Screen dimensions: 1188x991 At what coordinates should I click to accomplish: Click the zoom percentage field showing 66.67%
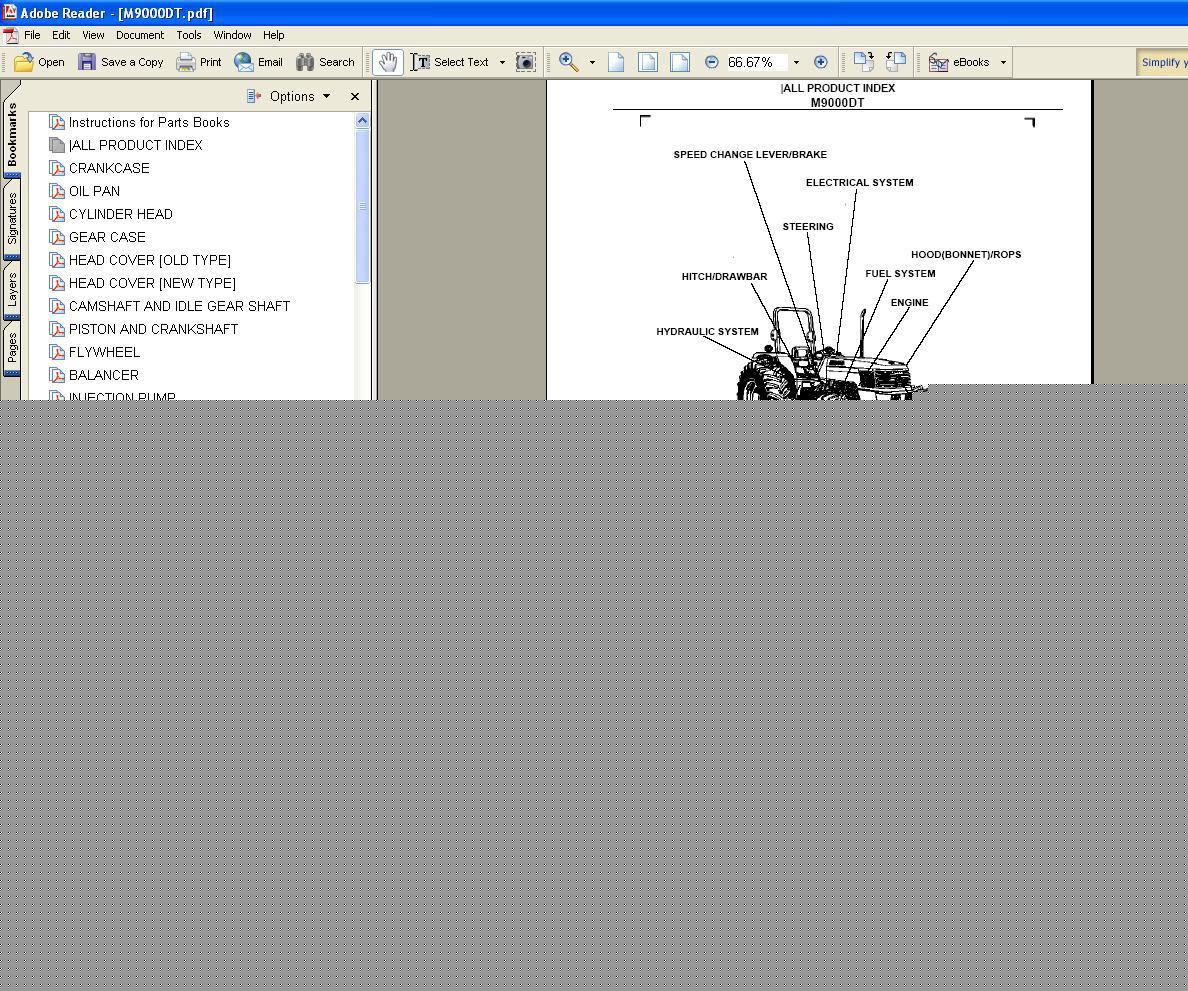point(755,62)
